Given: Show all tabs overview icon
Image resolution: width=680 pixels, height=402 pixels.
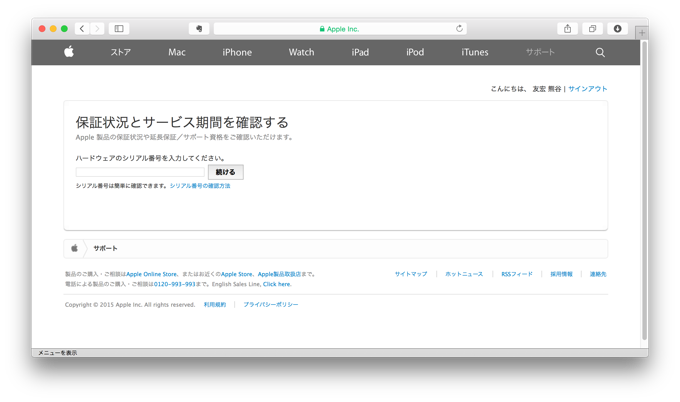Looking at the screenshot, I should click(x=592, y=29).
